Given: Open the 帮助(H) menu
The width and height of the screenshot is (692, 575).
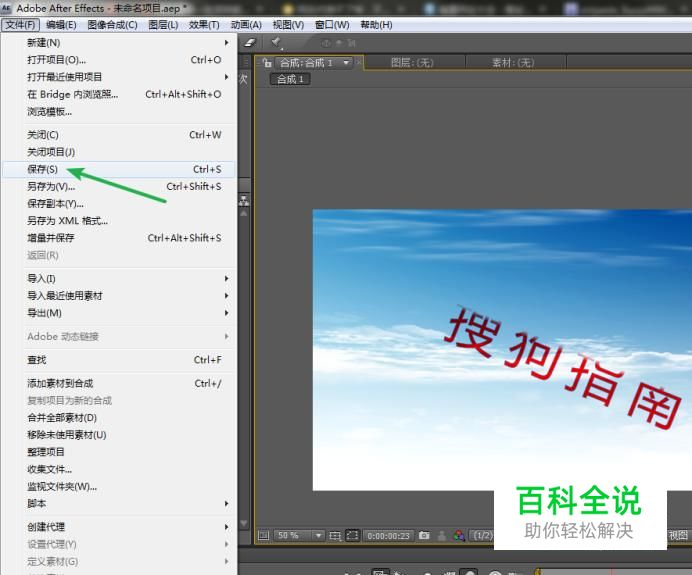Looking at the screenshot, I should [376, 25].
